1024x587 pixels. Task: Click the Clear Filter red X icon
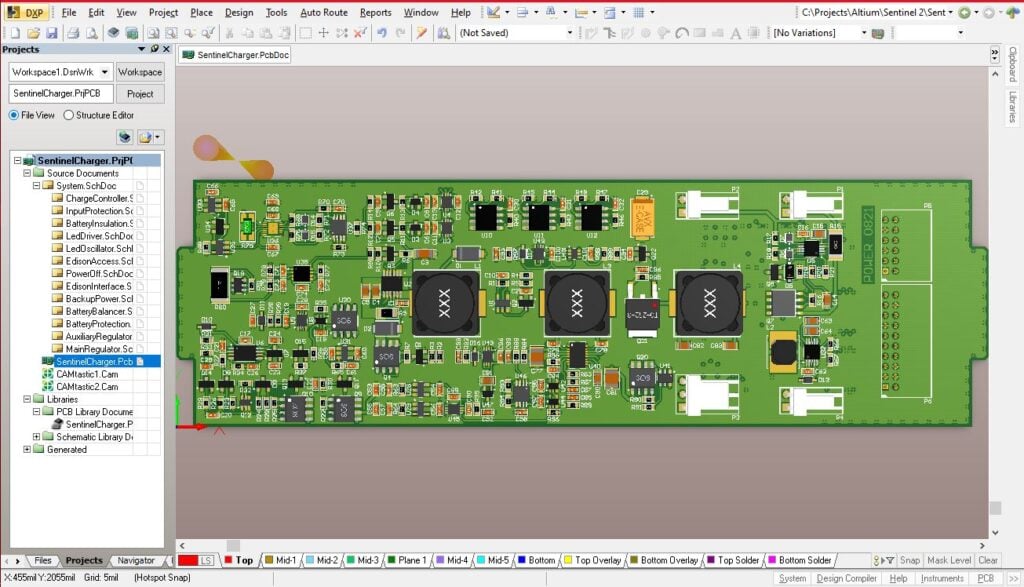(360, 33)
